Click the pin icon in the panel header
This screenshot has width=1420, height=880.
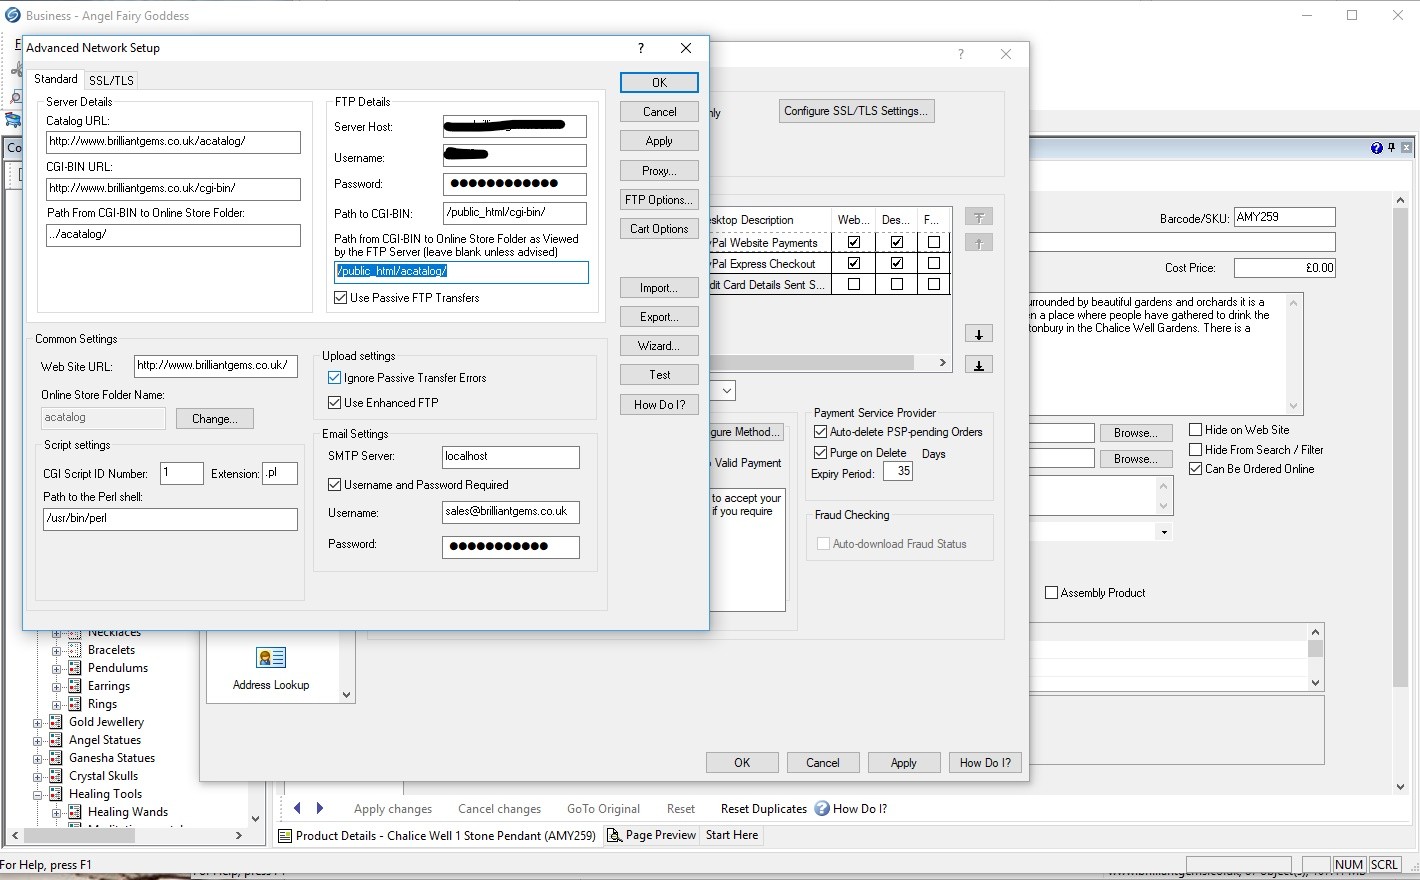click(1391, 148)
